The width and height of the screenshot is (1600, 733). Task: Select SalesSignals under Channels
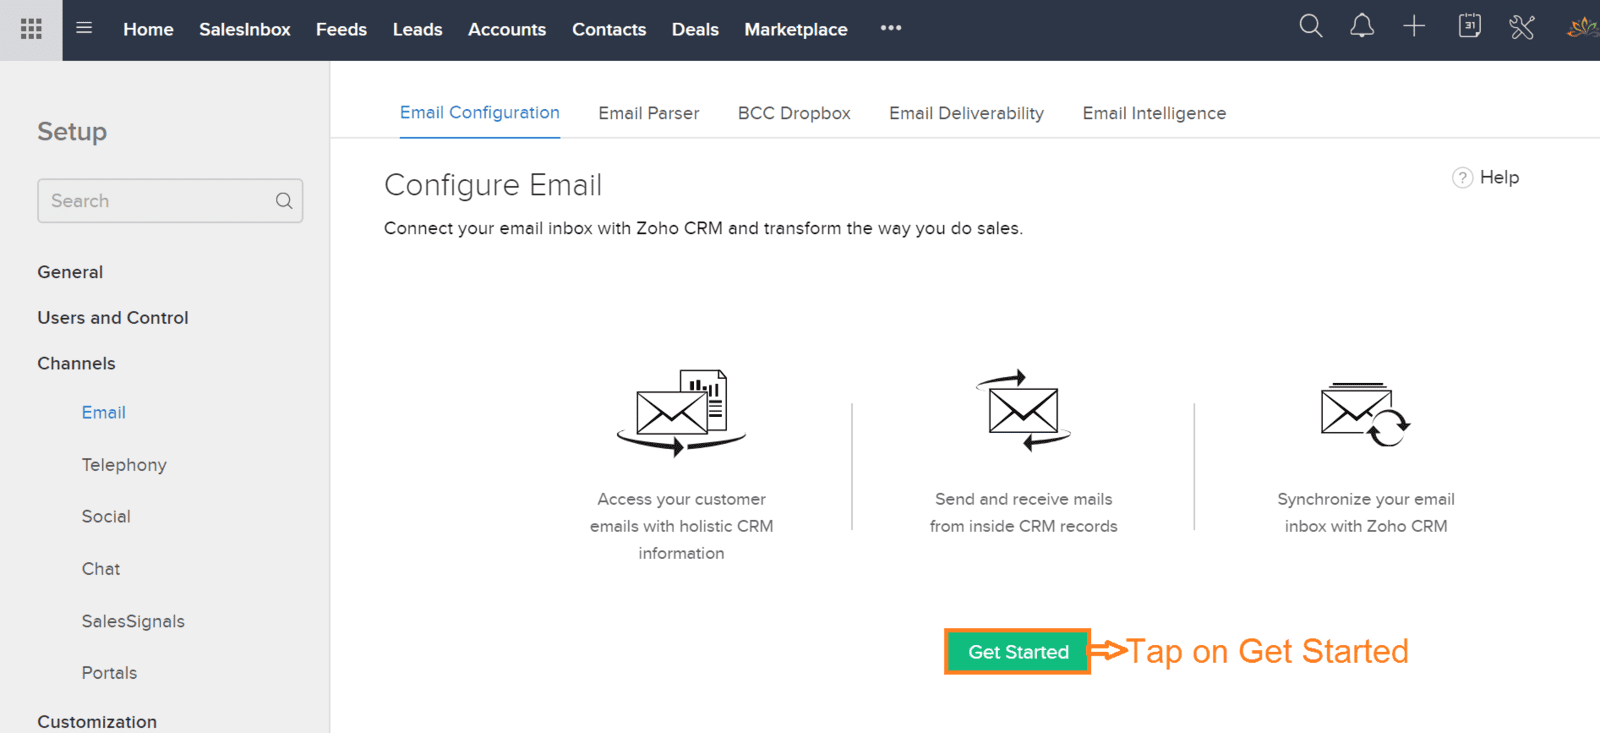click(x=133, y=621)
